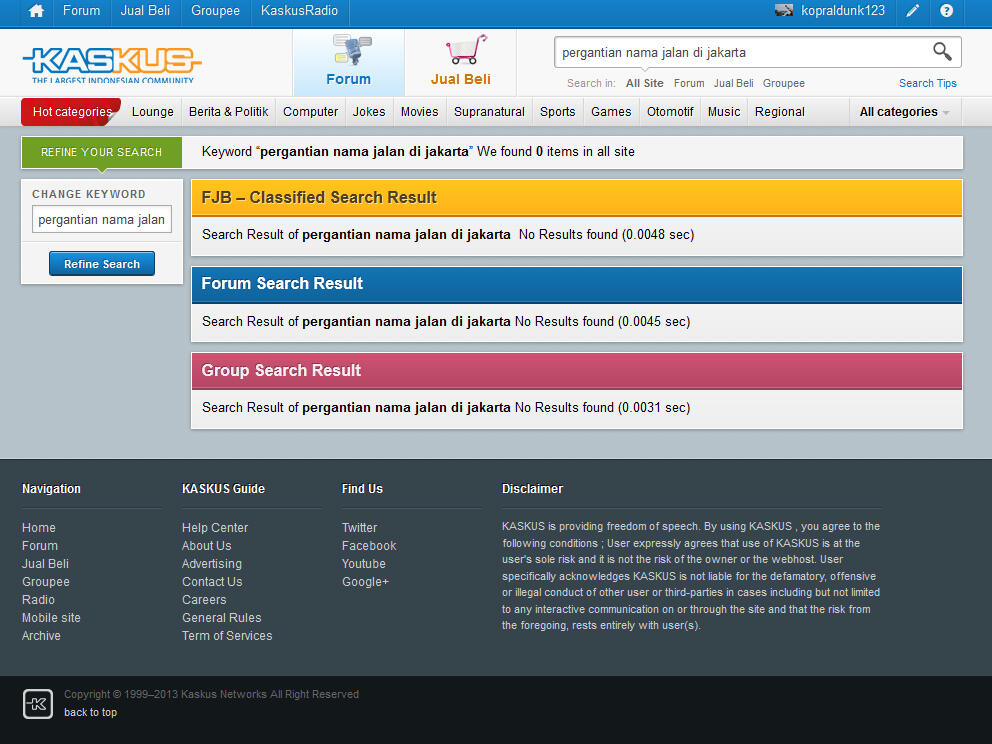Open footer Forum navigation link
This screenshot has height=744, width=992.
pos(40,545)
